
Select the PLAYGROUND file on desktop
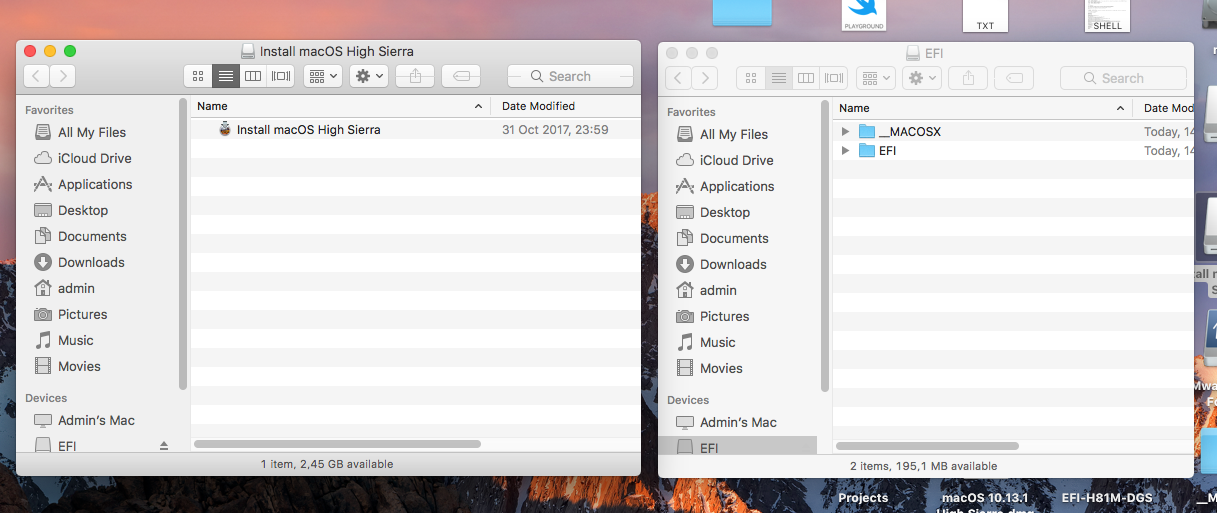pyautogui.click(x=863, y=15)
